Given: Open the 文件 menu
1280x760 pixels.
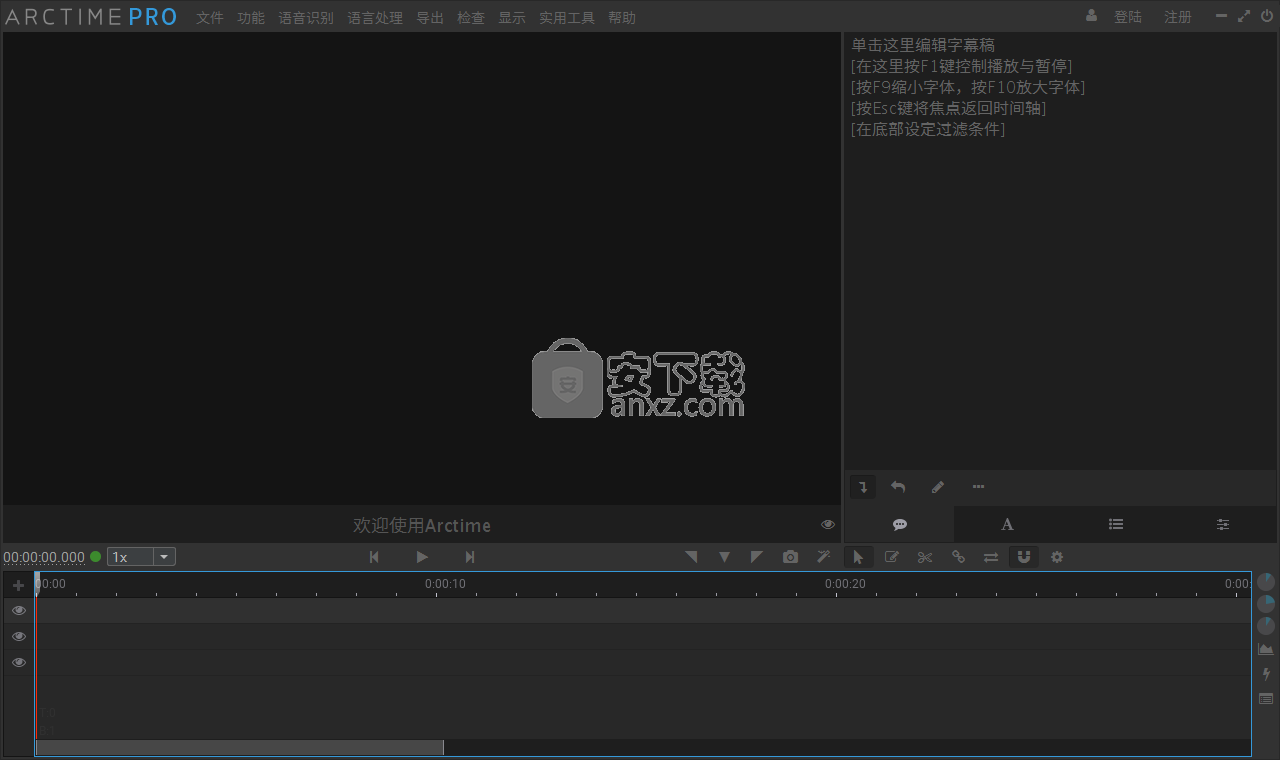Looking at the screenshot, I should coord(210,18).
